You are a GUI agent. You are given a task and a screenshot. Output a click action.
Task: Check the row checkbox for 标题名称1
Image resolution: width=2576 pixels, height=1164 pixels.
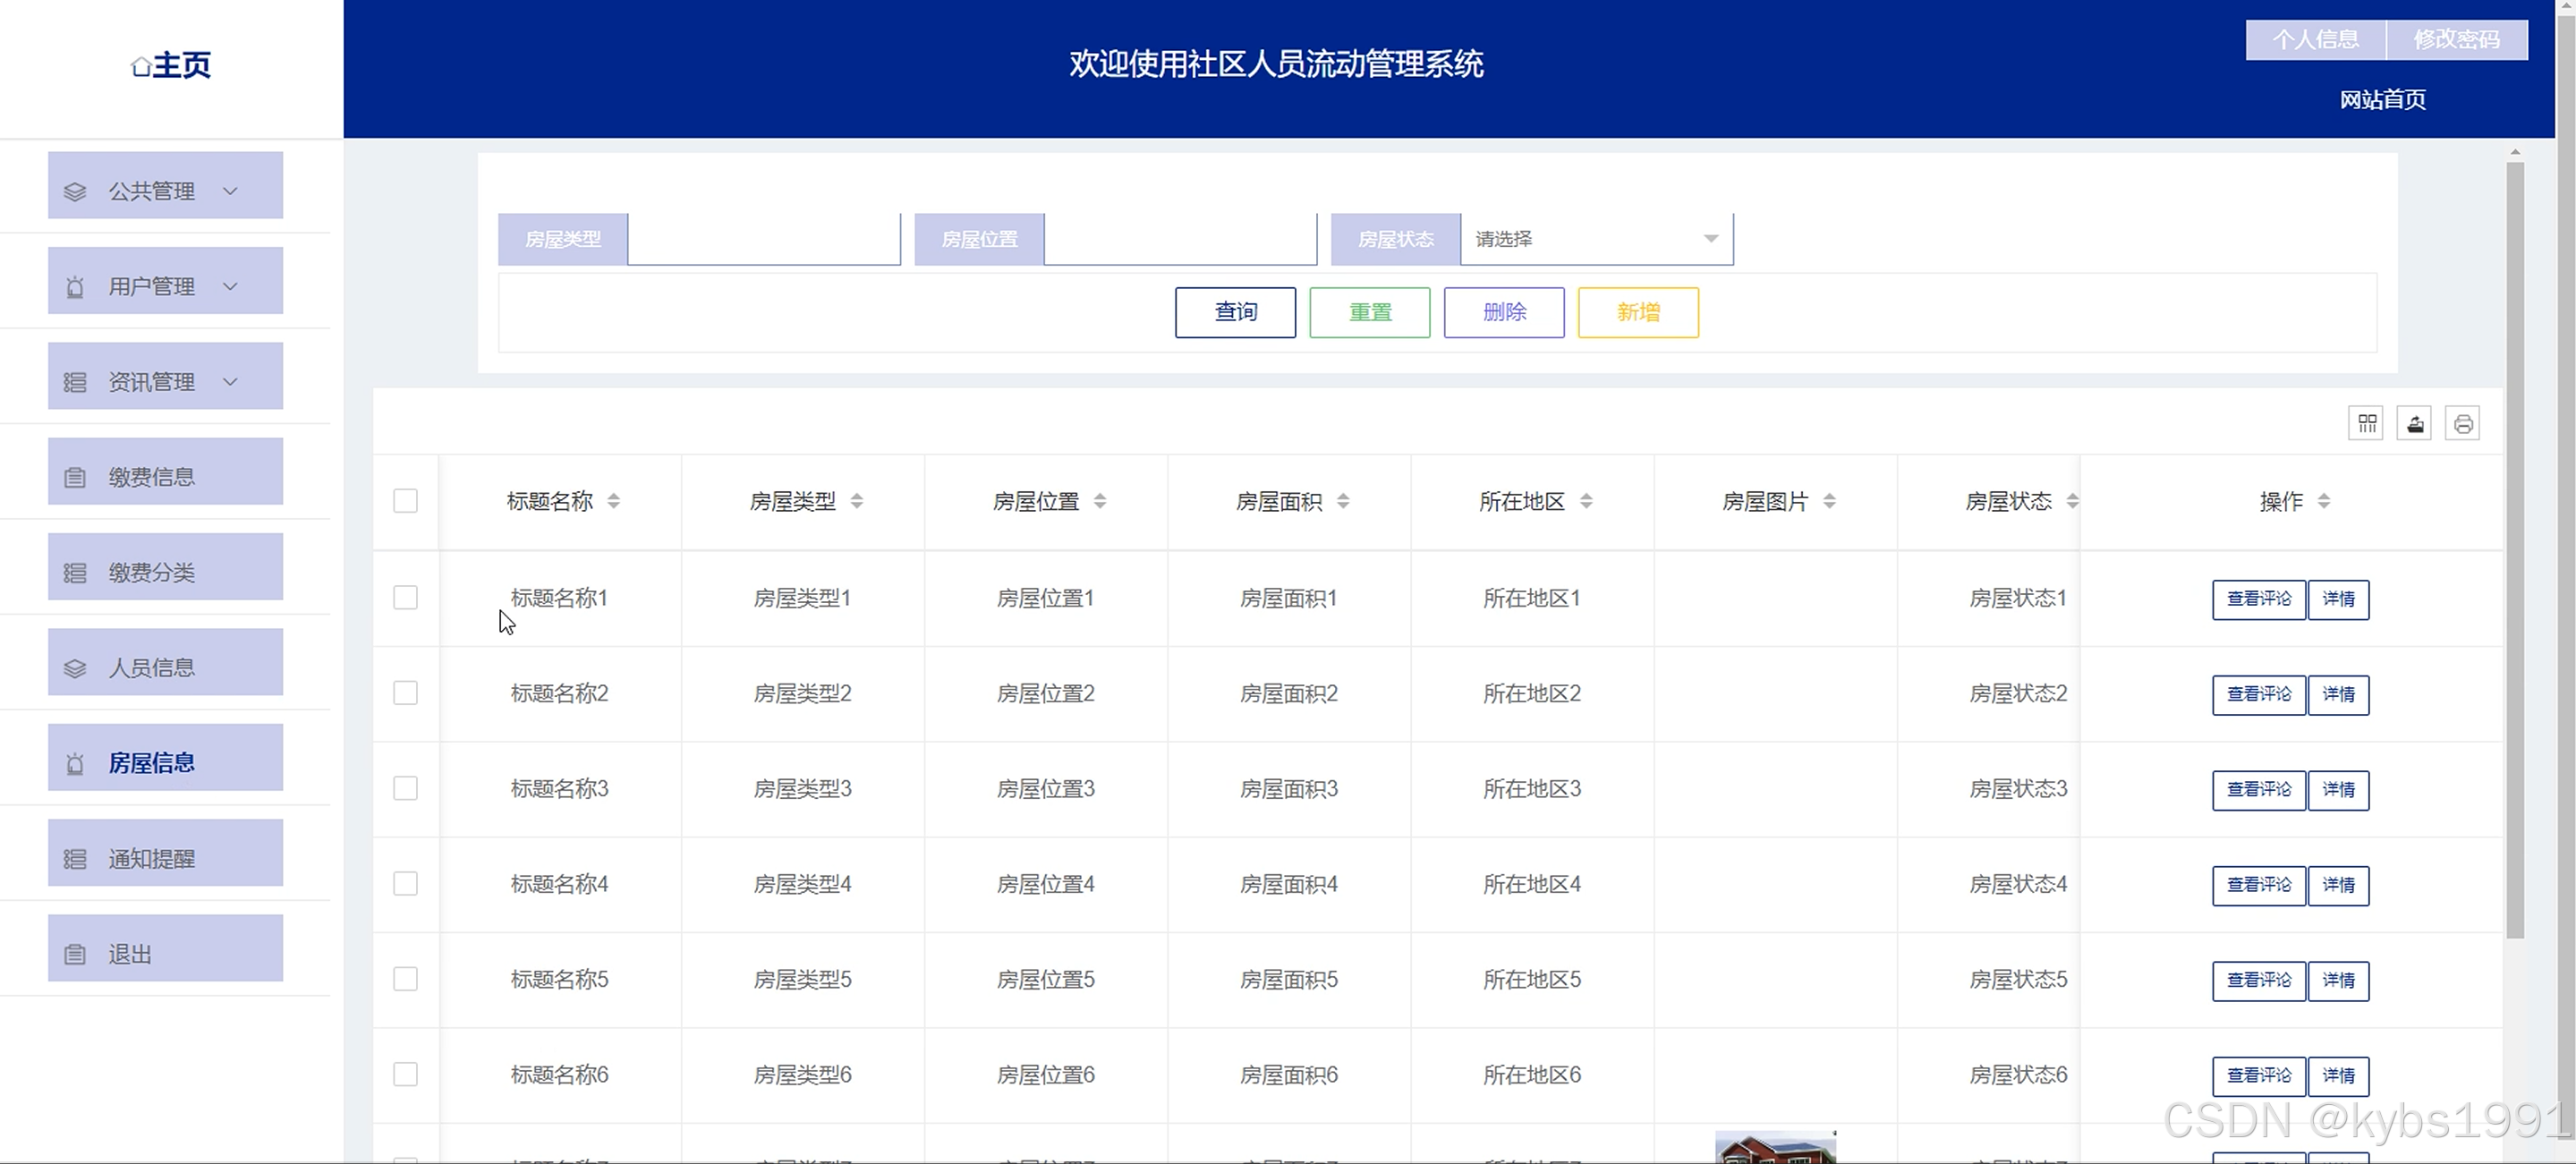tap(405, 598)
